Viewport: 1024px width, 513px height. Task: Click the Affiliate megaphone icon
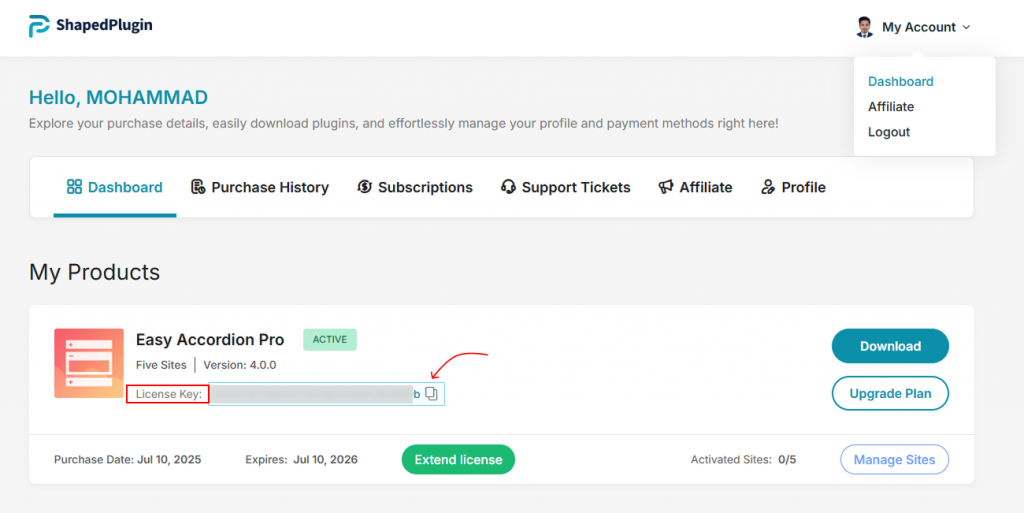666,187
